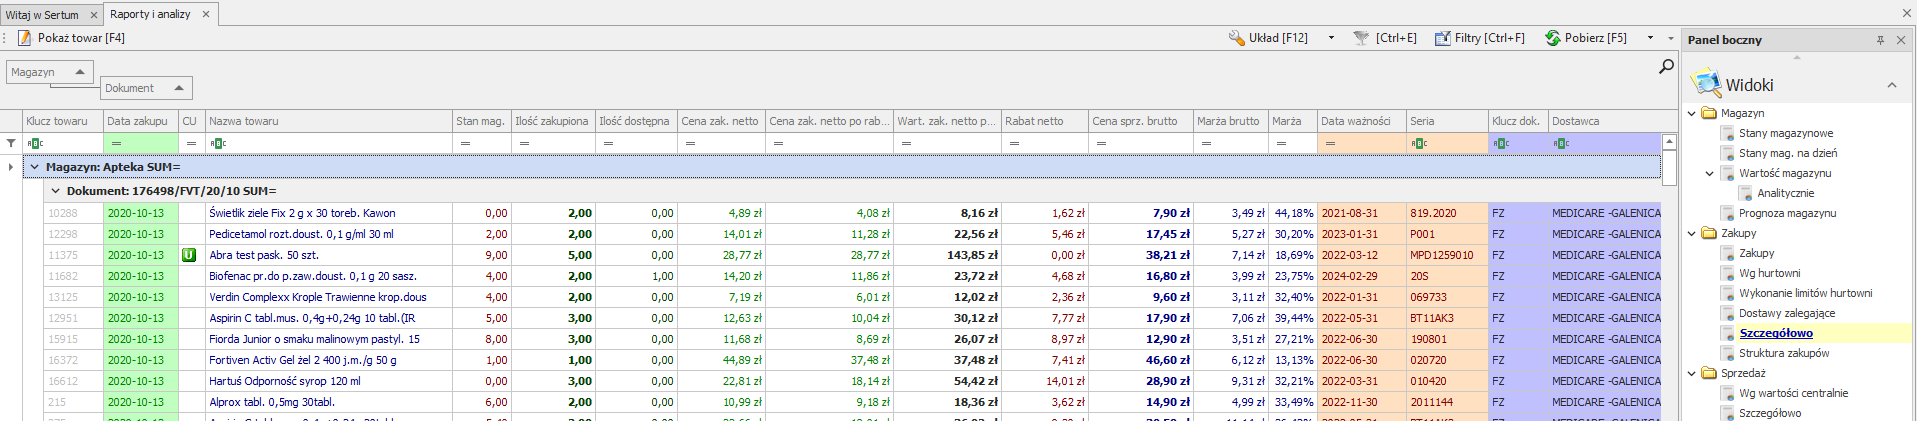The image size is (1917, 421).
Task: Open dropdown arrow next to Pobierz
Action: click(1650, 38)
